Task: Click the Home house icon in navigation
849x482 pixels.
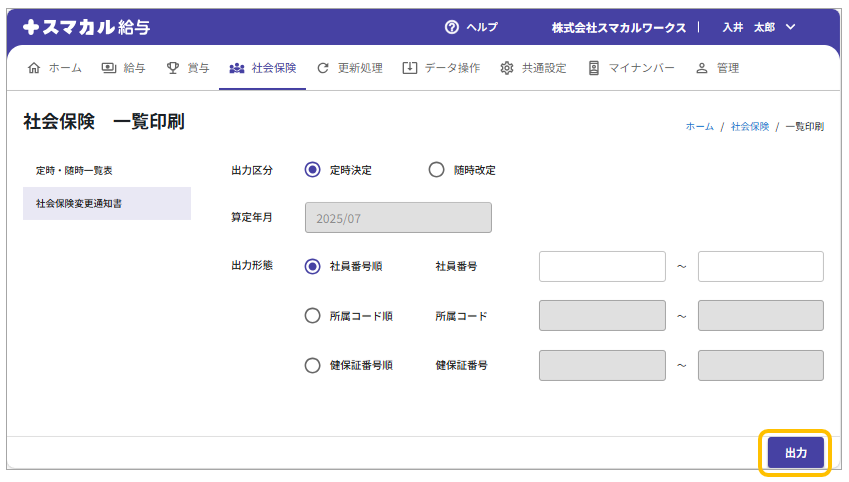Action: click(x=35, y=68)
